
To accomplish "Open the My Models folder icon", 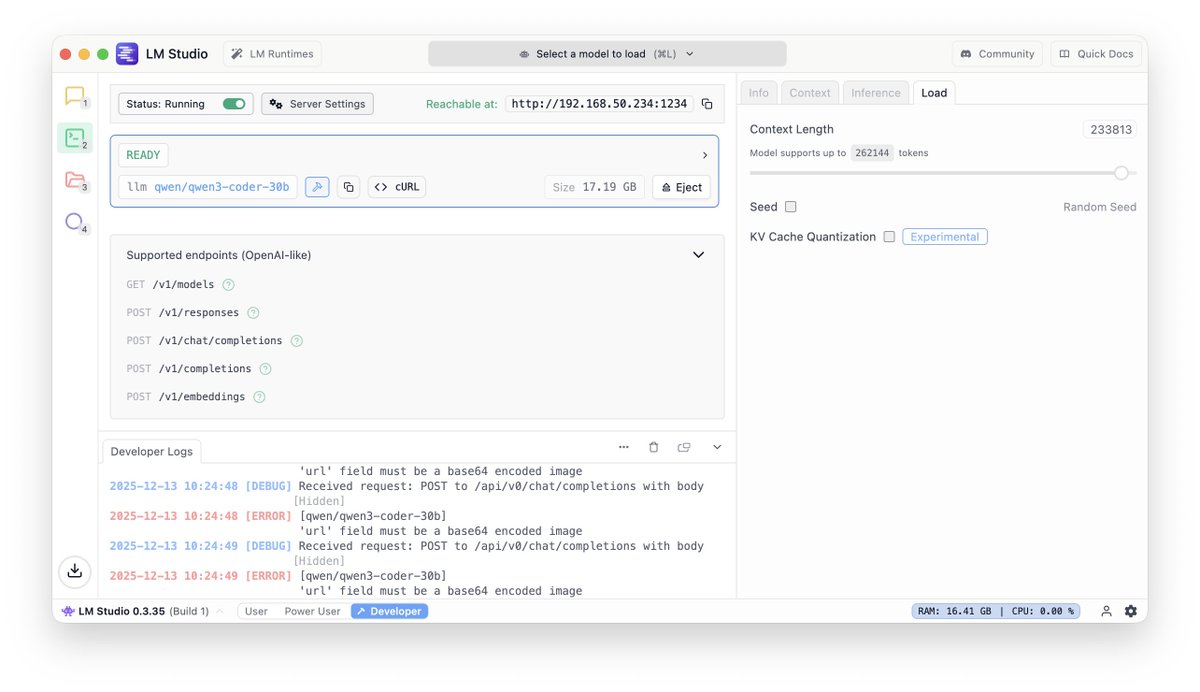I will (x=74, y=180).
